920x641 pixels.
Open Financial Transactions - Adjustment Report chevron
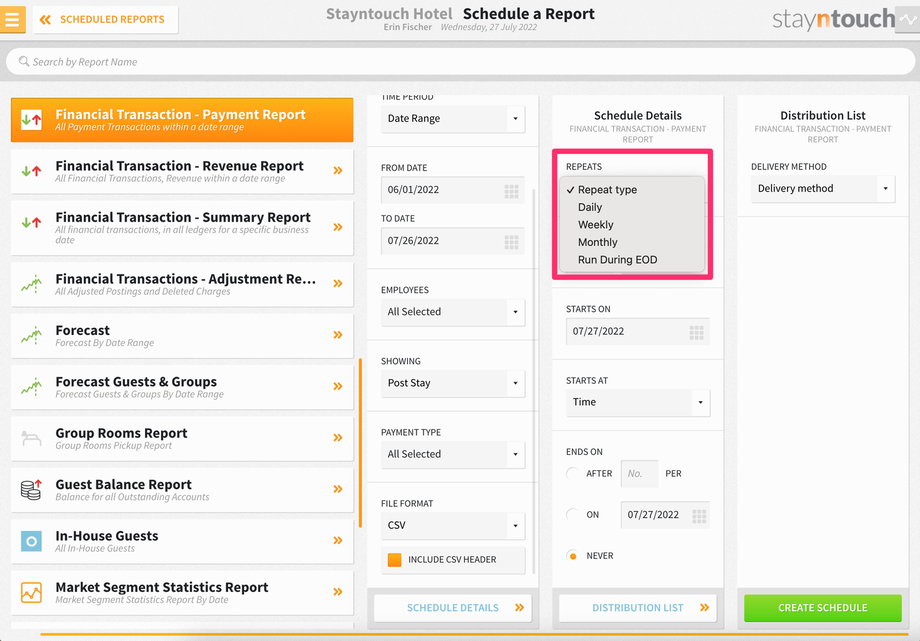click(338, 284)
